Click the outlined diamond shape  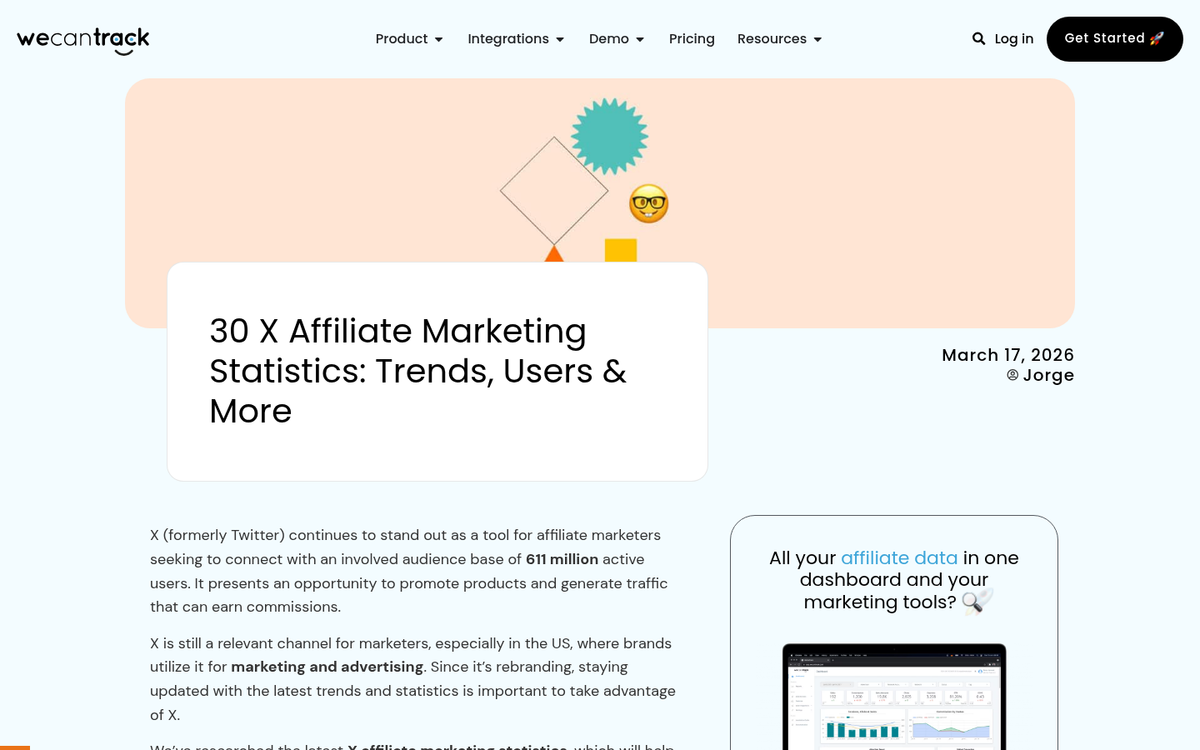pyautogui.click(x=554, y=191)
